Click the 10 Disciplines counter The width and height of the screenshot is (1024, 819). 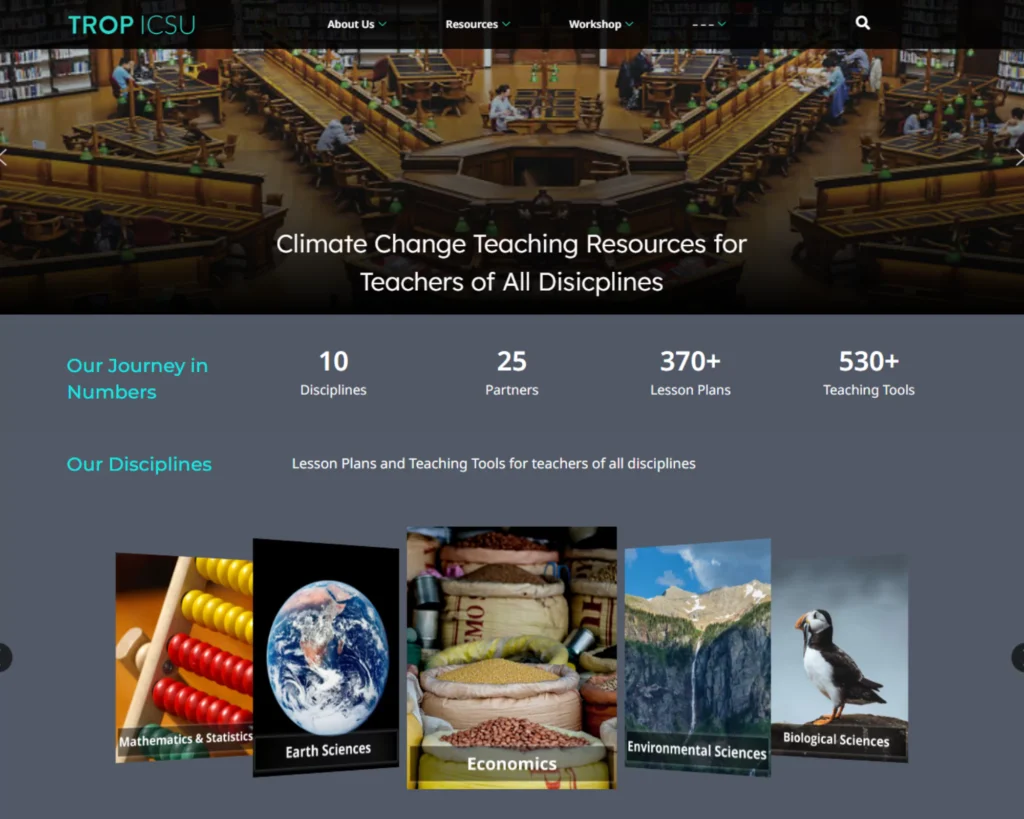pos(333,373)
